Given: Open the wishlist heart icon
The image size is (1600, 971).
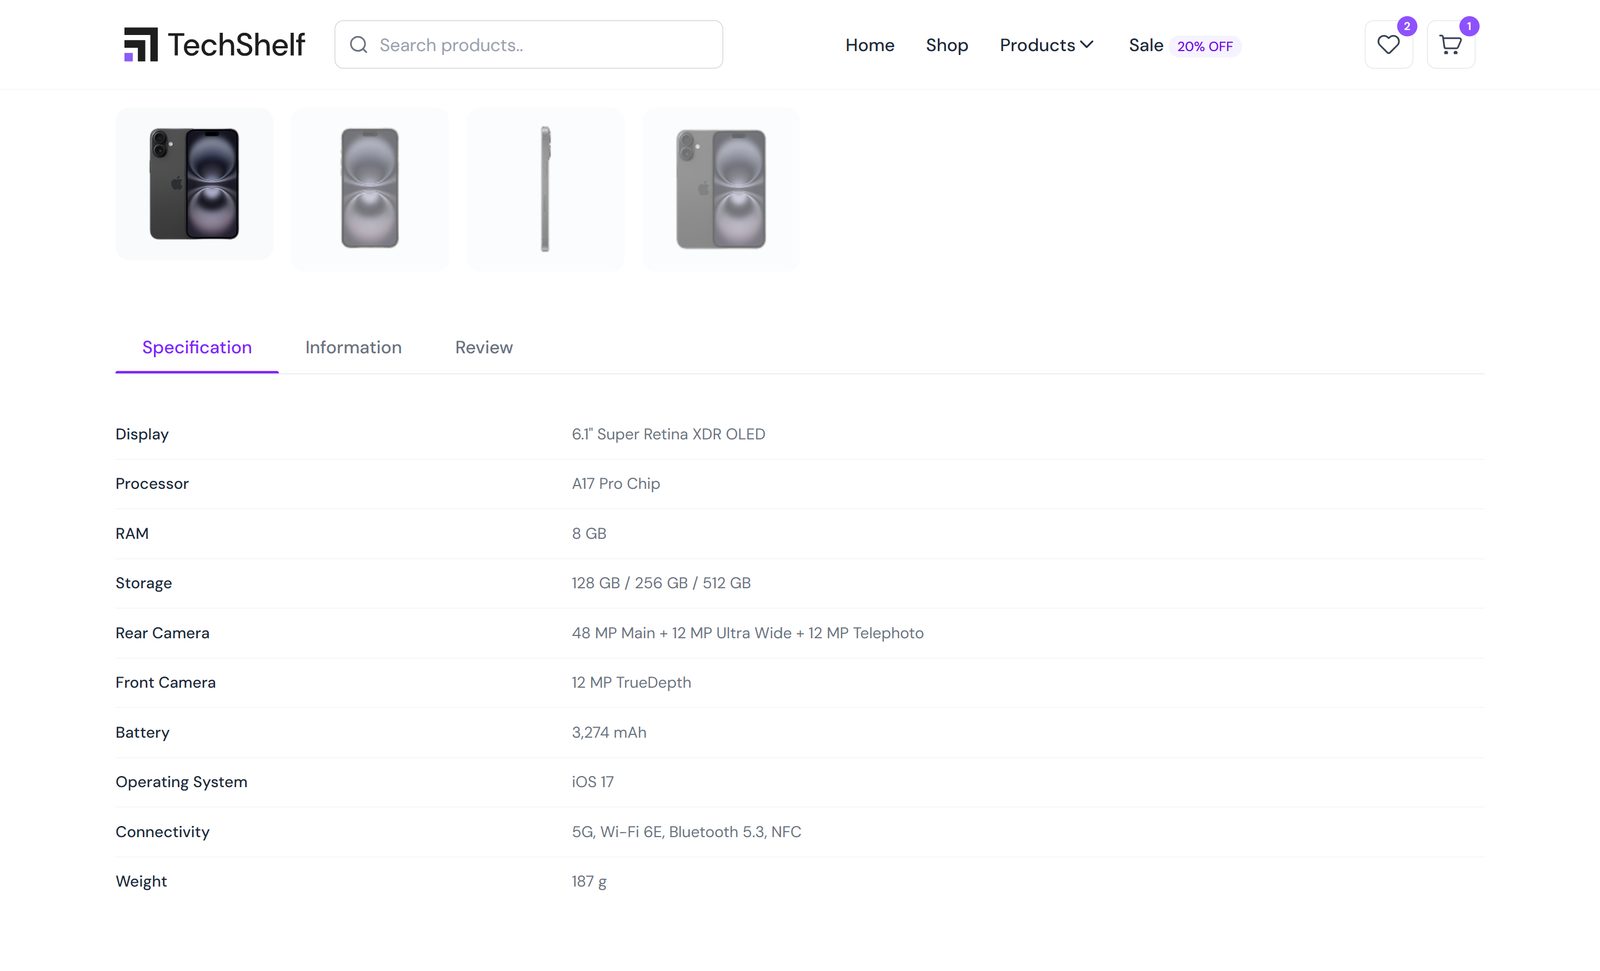Looking at the screenshot, I should click(1388, 45).
